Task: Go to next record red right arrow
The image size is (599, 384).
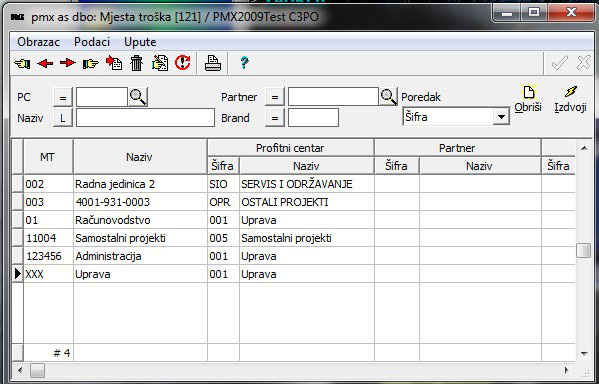Action: point(68,63)
